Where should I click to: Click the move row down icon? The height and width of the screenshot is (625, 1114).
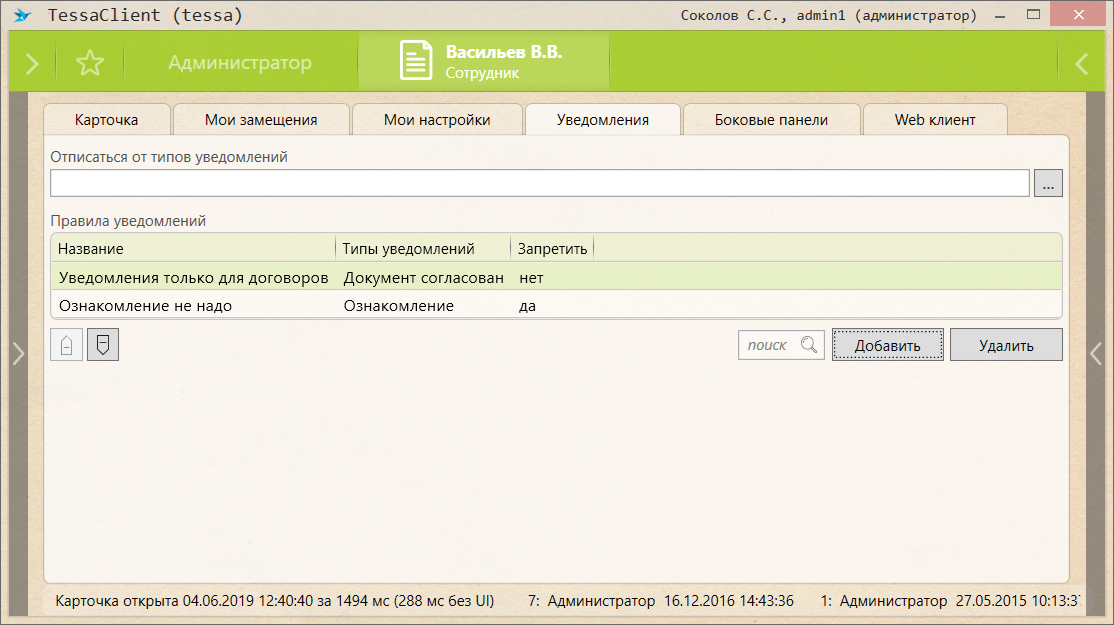coord(103,345)
